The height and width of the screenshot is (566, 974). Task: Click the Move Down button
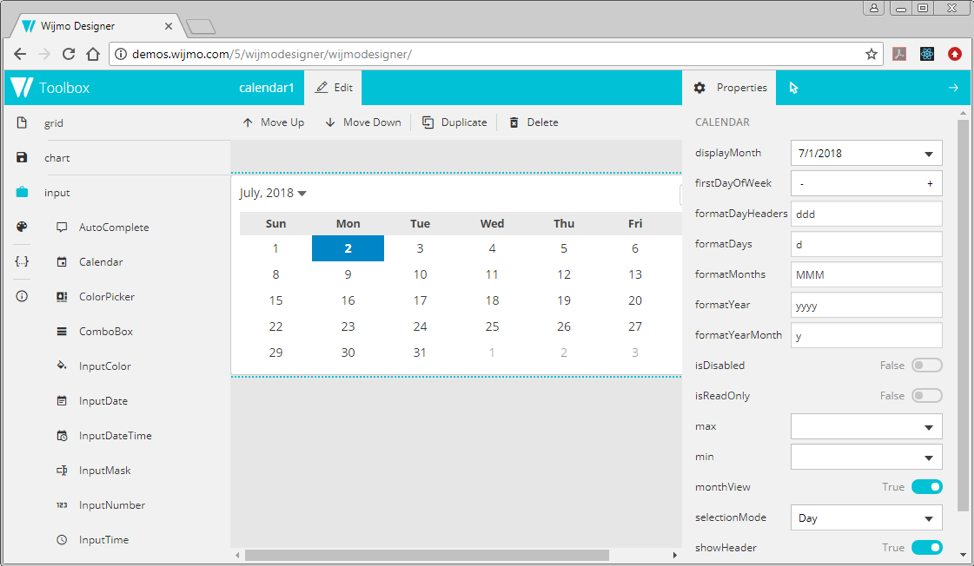363,122
